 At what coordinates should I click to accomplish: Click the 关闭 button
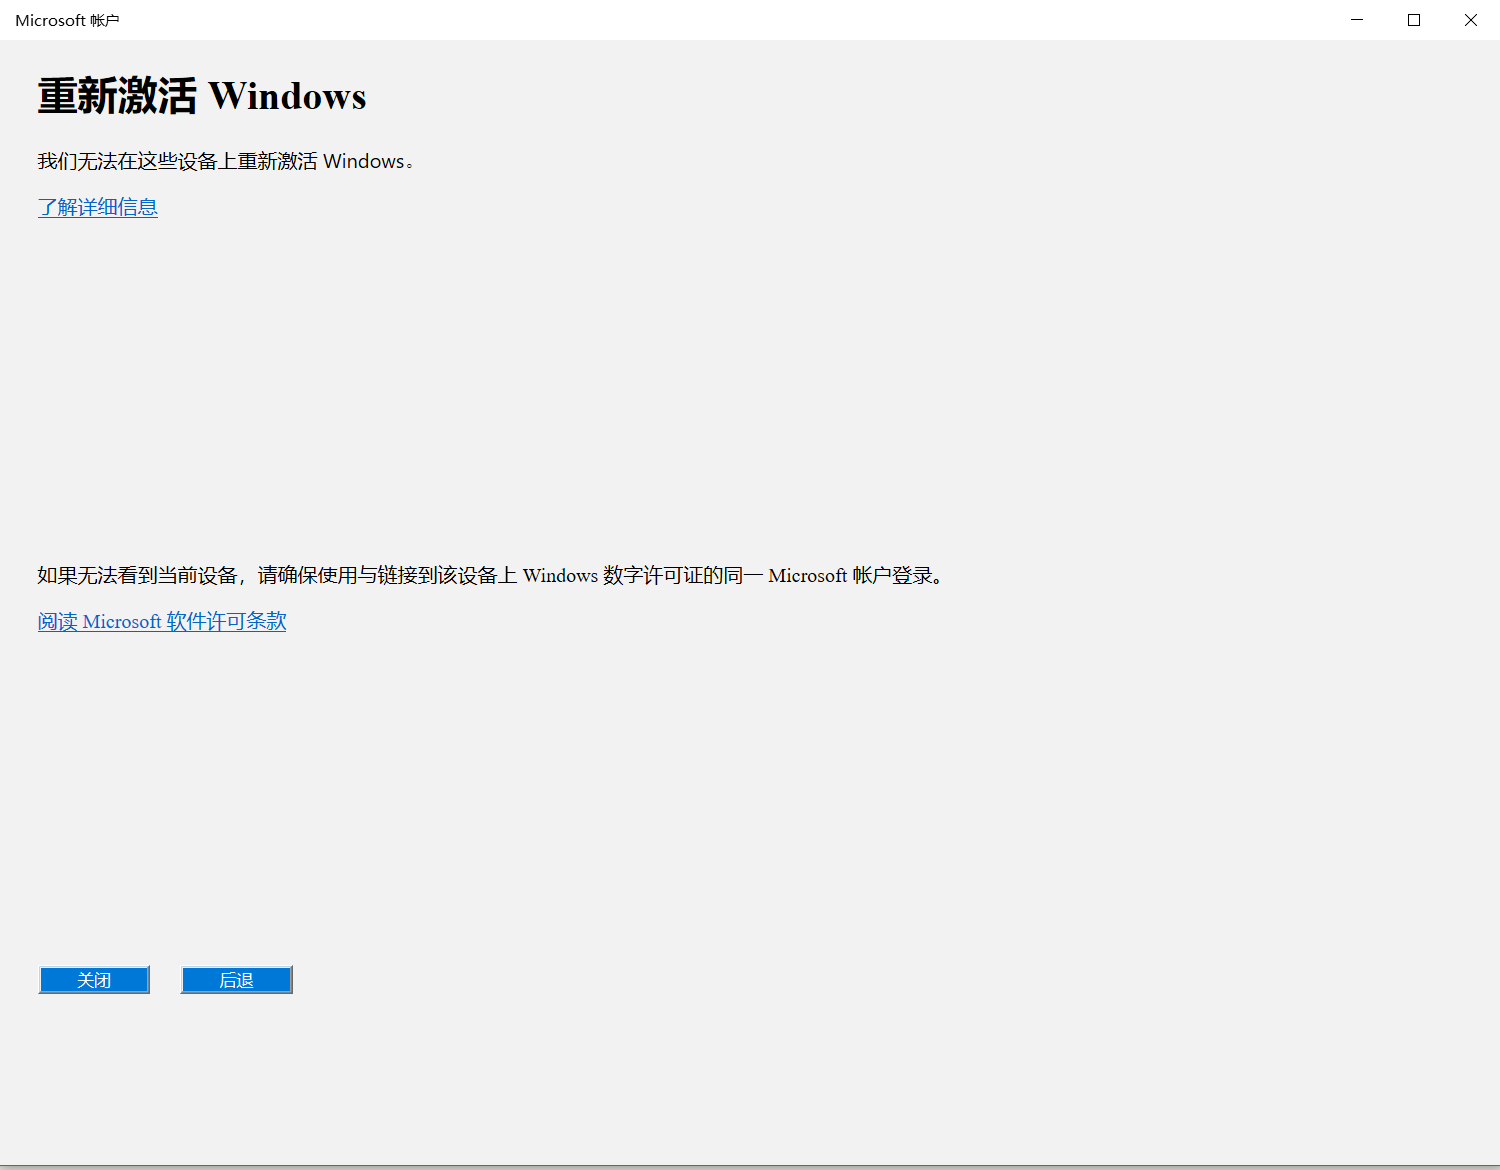(x=94, y=980)
